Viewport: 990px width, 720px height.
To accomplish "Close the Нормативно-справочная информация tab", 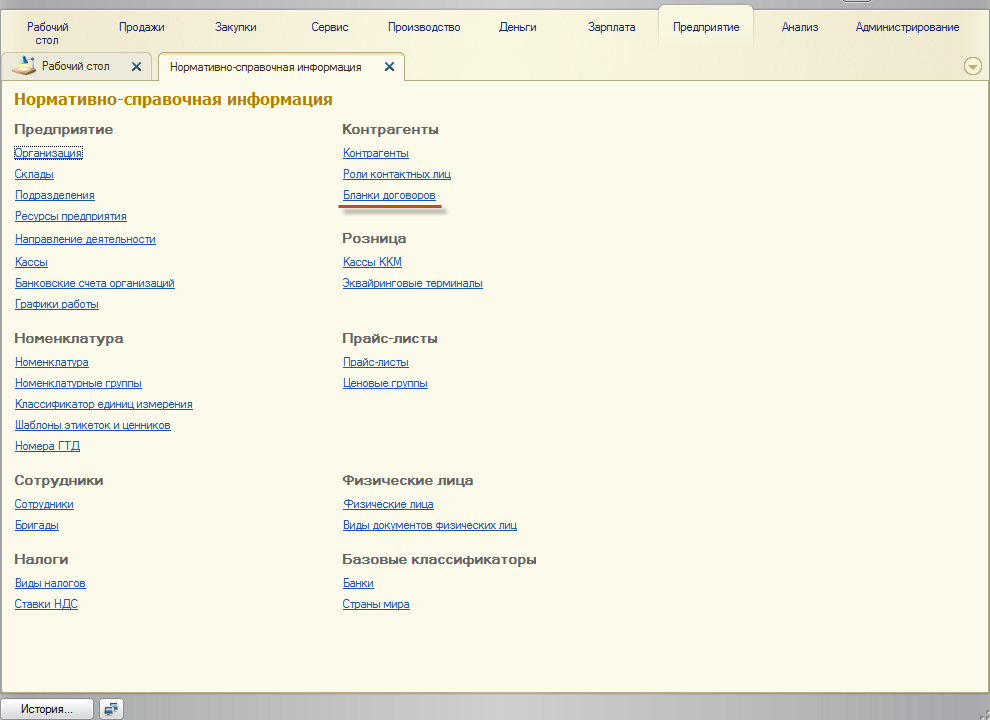I will (390, 66).
